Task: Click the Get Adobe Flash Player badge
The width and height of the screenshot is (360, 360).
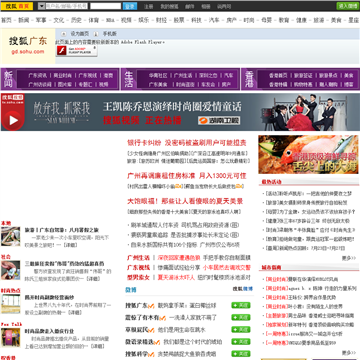Action: 77,51
